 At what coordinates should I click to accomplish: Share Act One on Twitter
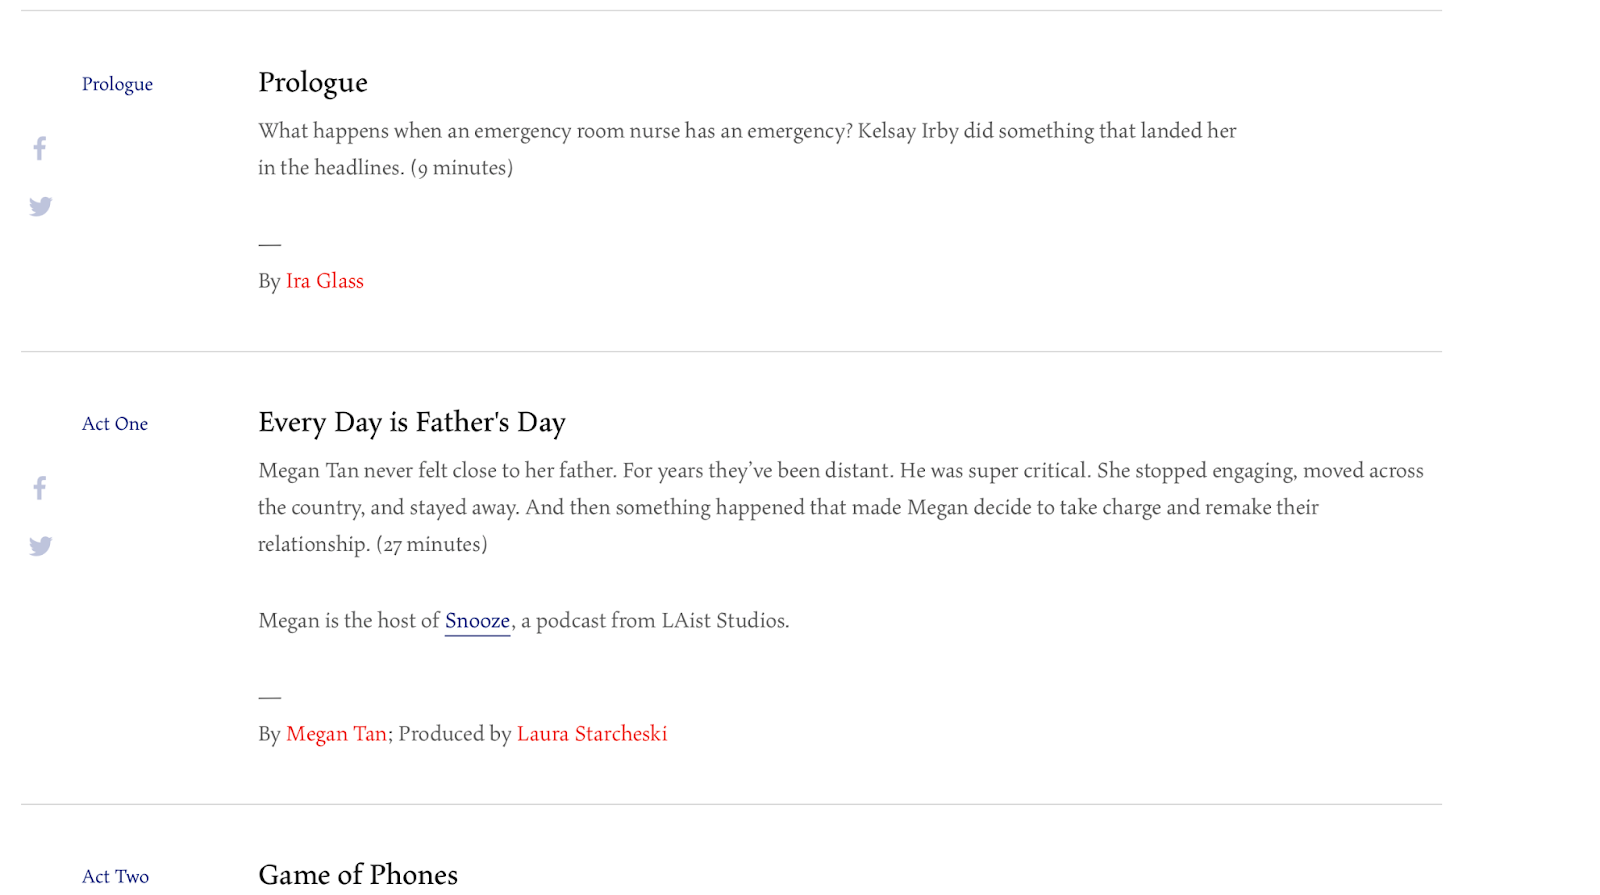pyautogui.click(x=40, y=546)
